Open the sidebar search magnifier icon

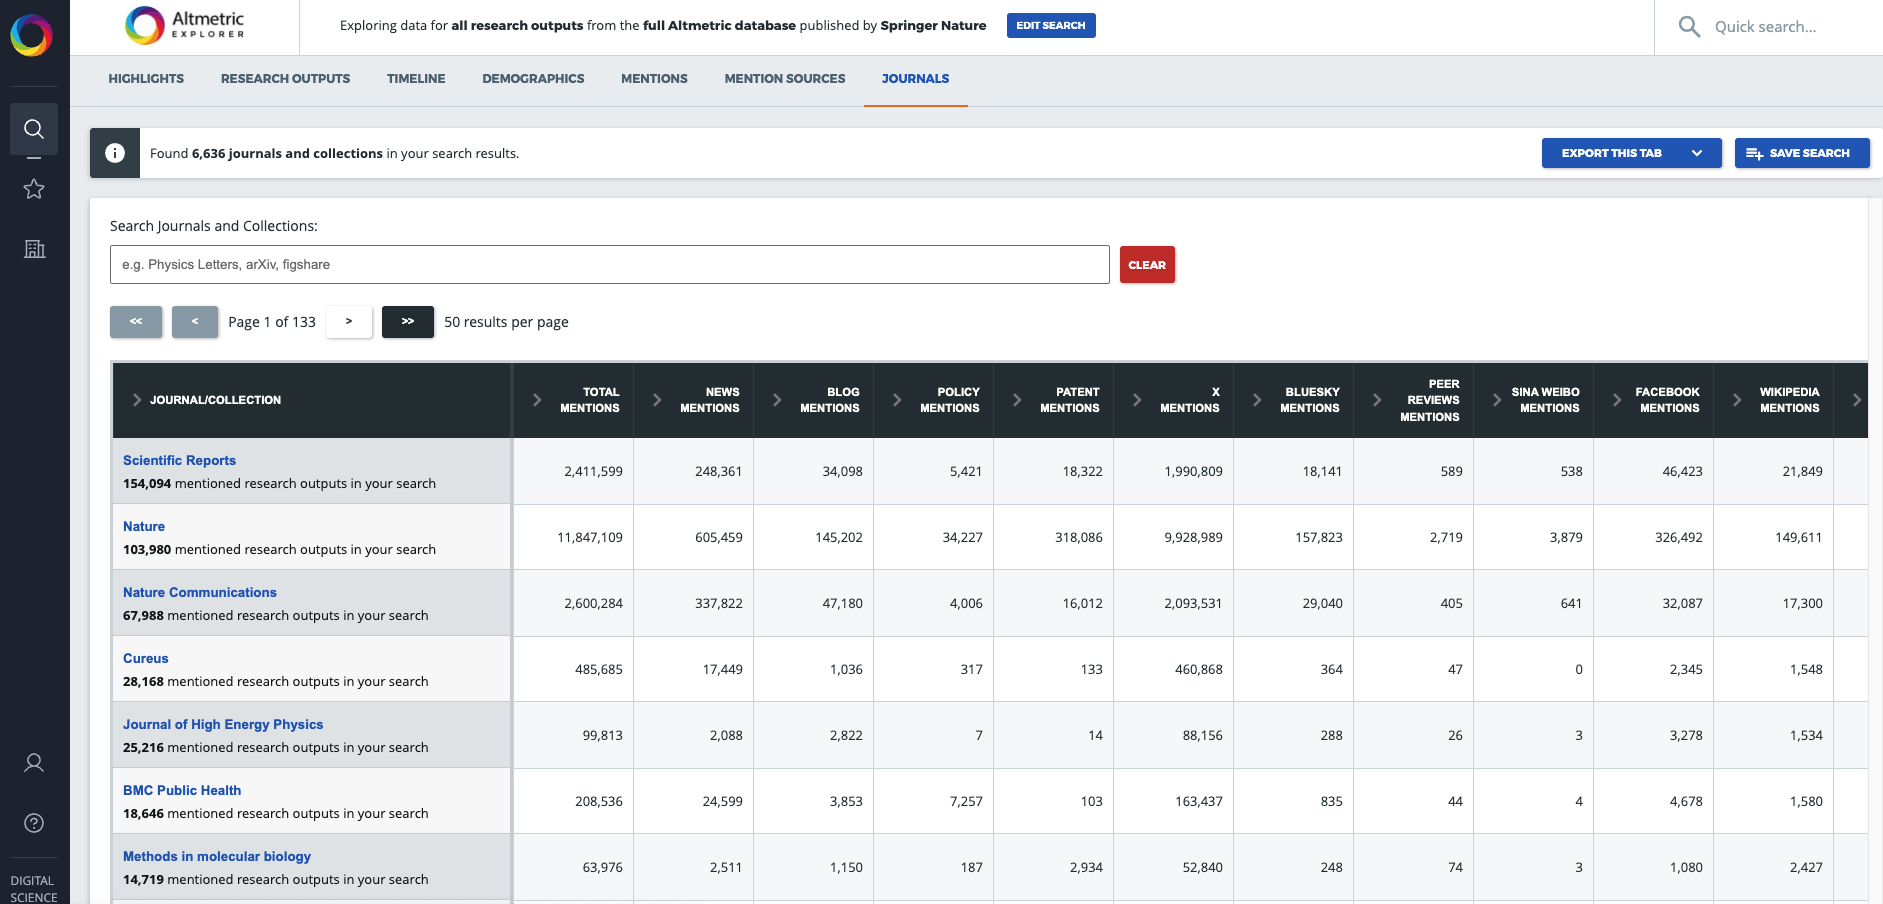coord(34,129)
